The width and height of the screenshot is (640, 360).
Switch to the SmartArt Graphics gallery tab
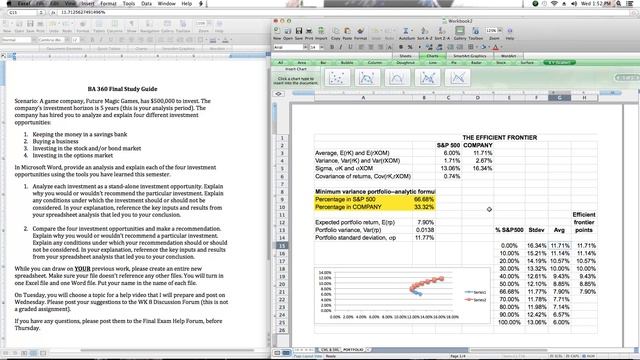[469, 56]
